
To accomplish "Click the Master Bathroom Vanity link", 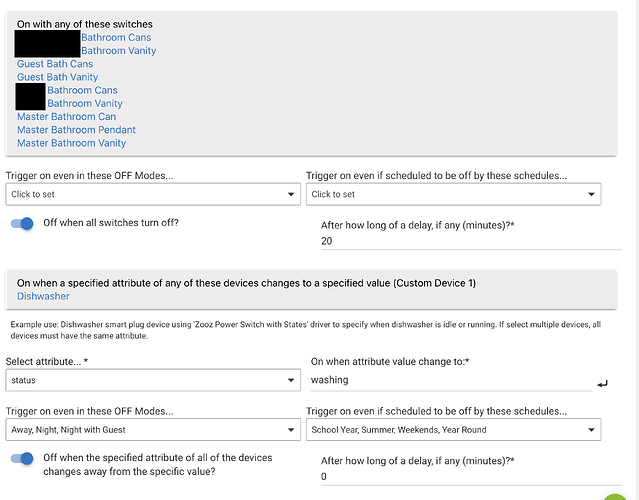I will click(71, 143).
